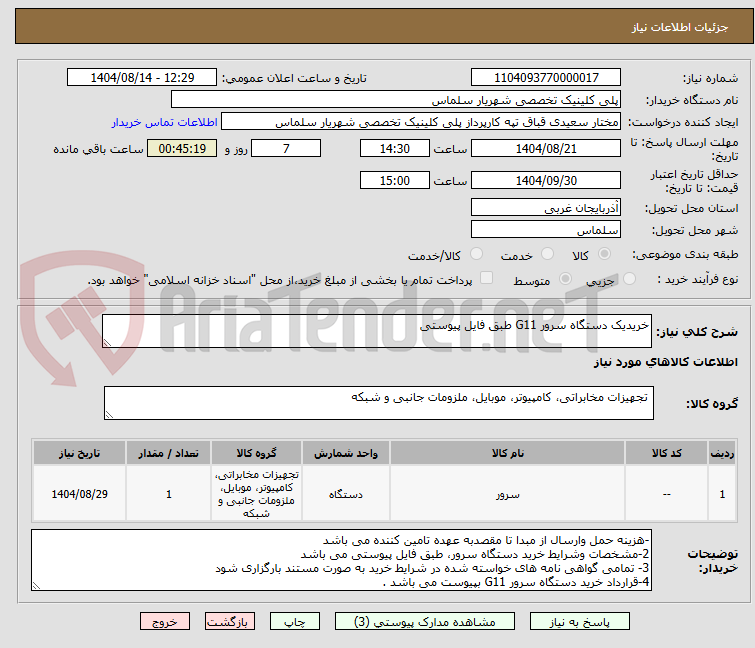Select the 'کالا' radio button

pyautogui.click(x=604, y=254)
